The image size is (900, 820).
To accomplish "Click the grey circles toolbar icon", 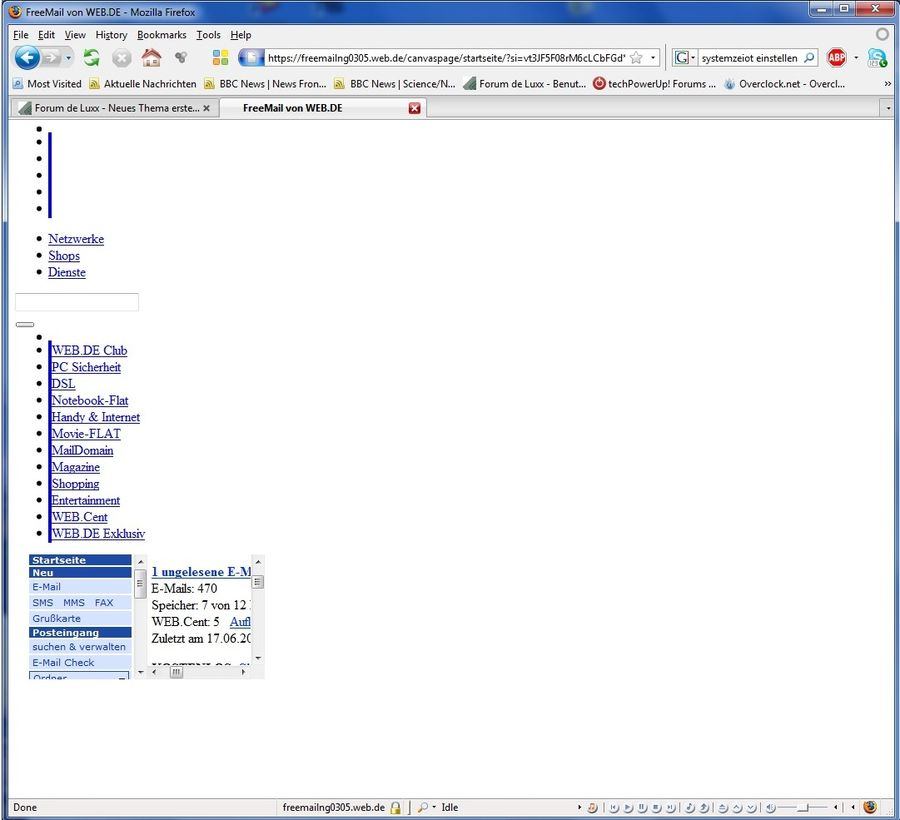I will click(x=181, y=57).
